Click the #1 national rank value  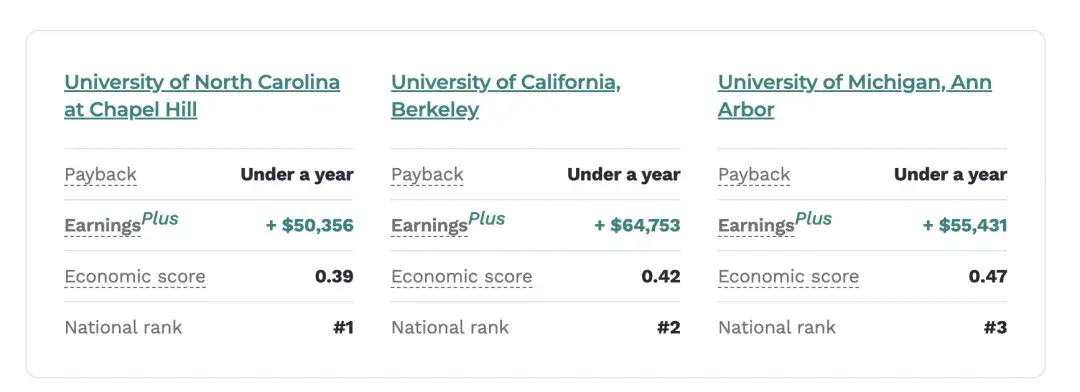343,327
